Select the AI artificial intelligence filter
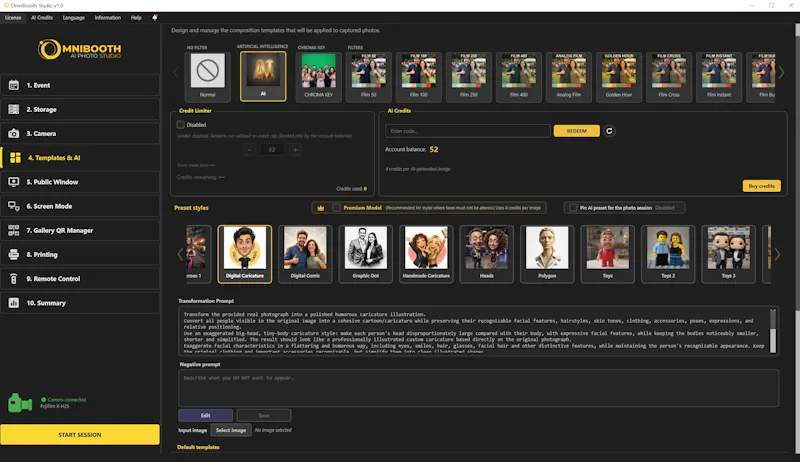This screenshot has height=462, width=800. pos(263,75)
